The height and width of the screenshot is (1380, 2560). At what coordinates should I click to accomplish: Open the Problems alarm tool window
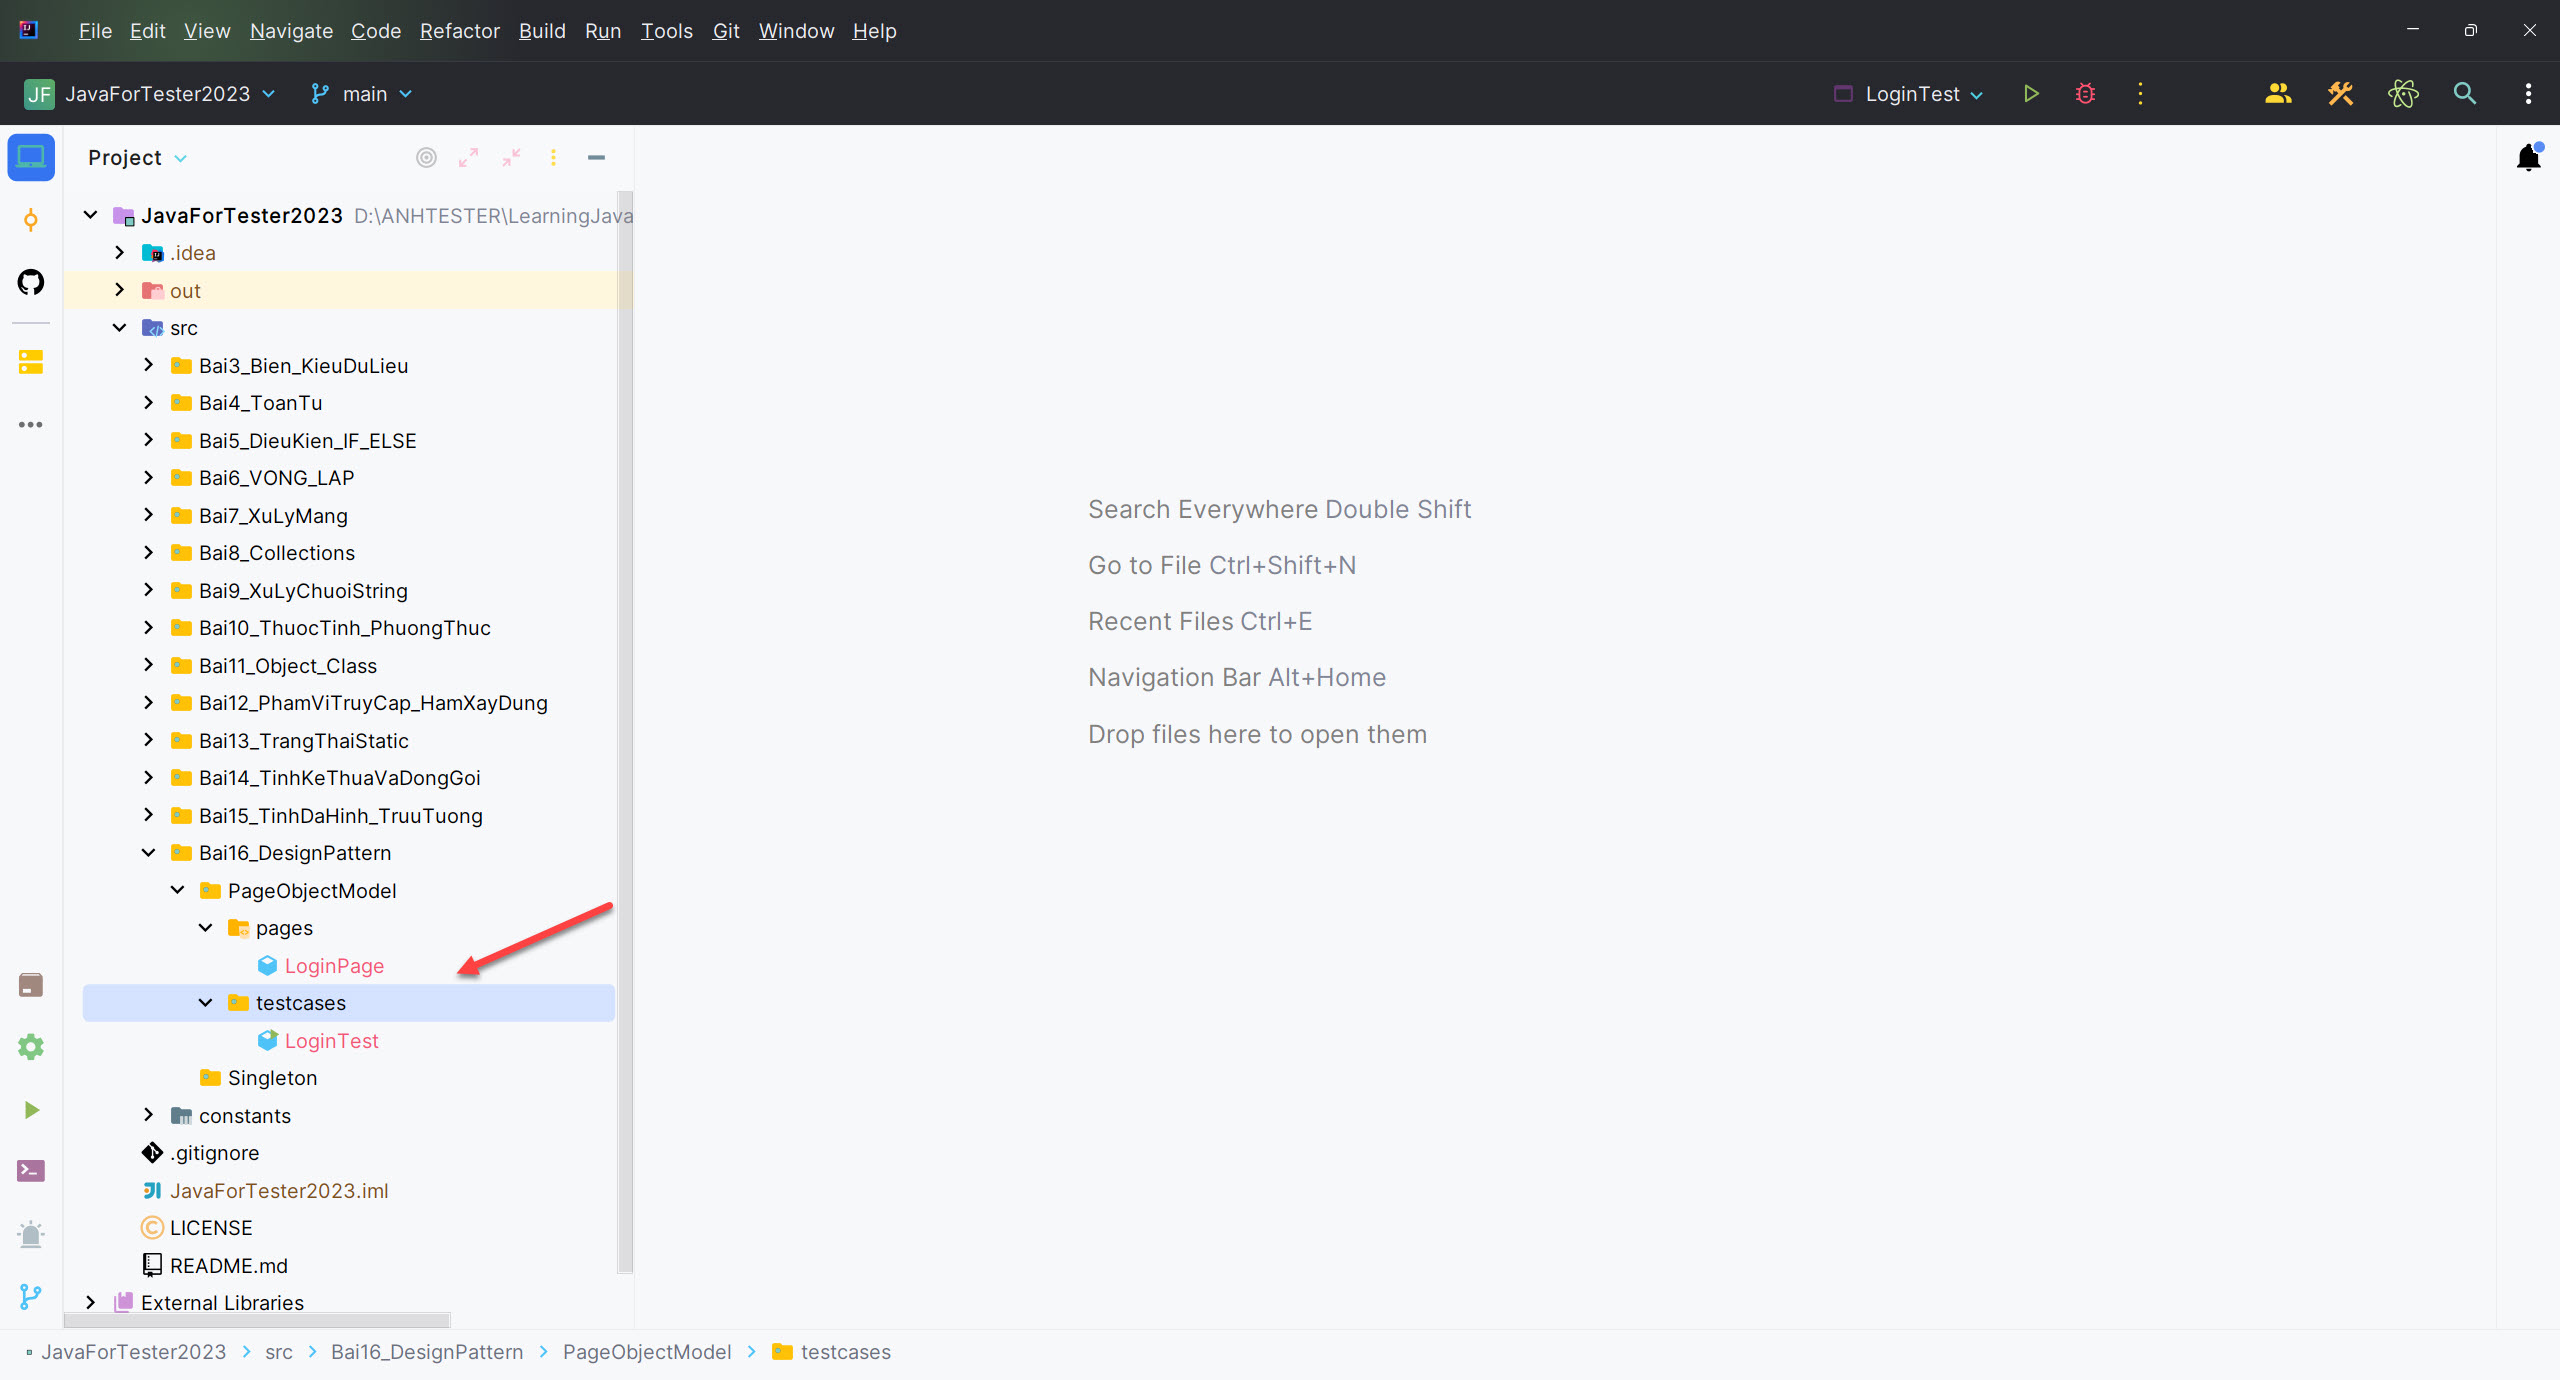click(31, 1234)
